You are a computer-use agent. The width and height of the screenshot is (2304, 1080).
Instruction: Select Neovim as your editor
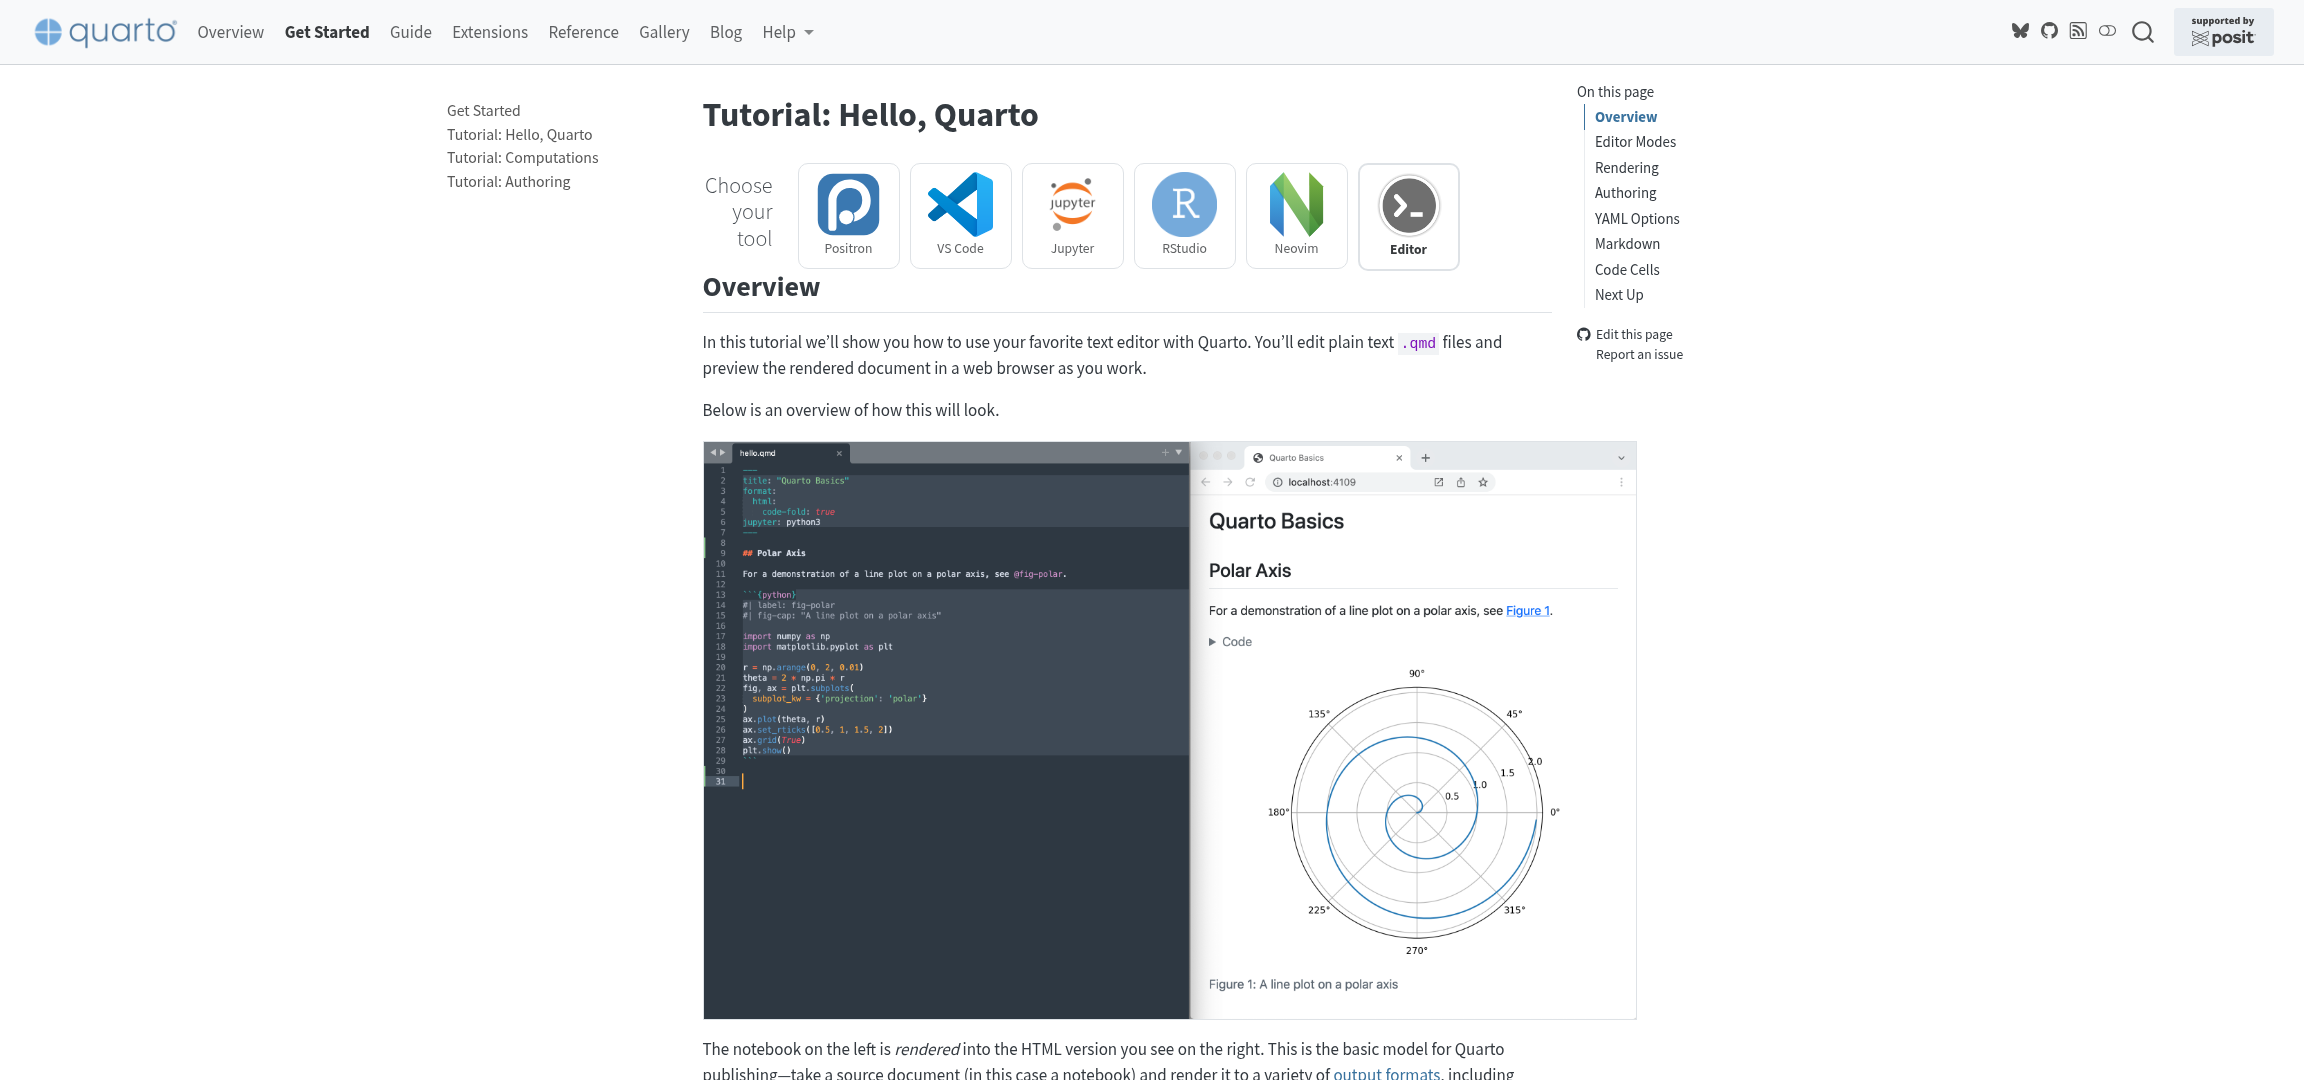coord(1296,215)
